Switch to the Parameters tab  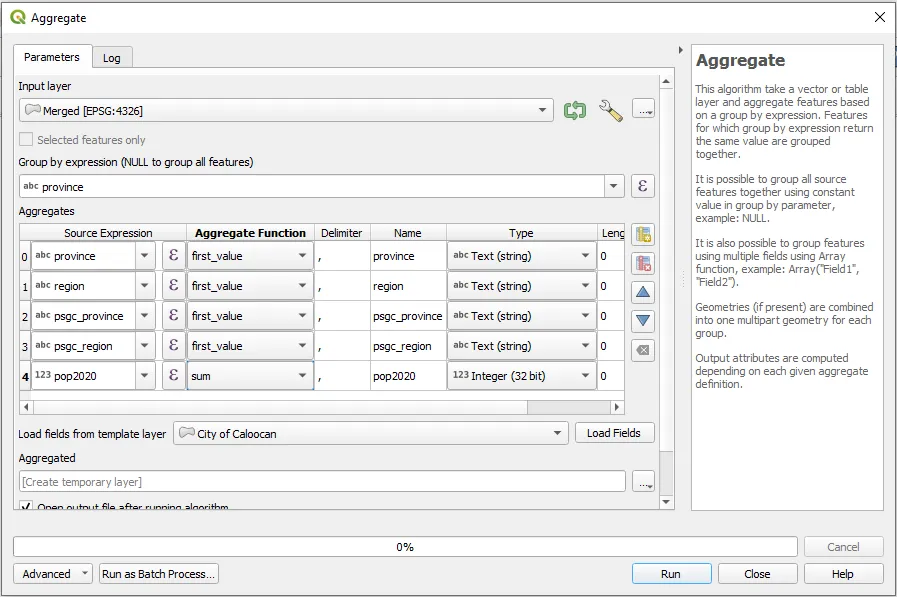click(x=52, y=57)
